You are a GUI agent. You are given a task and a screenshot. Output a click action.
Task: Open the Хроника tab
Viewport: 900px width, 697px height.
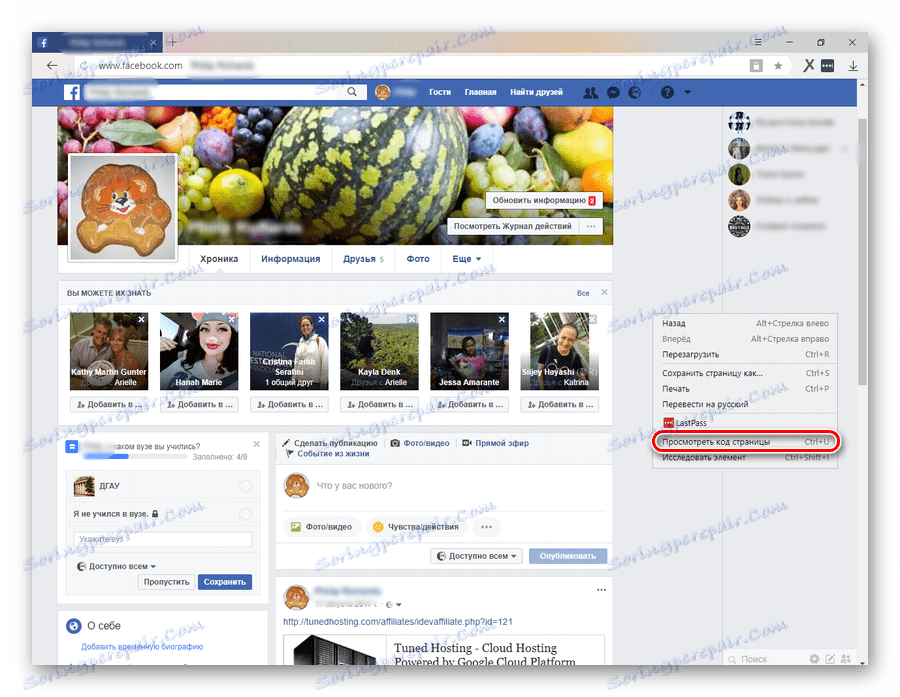219,259
